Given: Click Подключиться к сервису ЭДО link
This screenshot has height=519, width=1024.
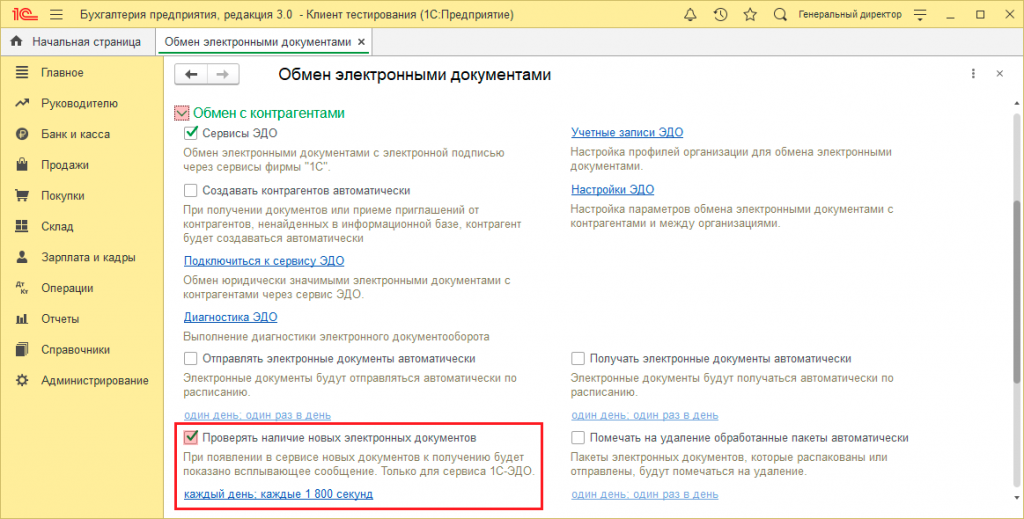Looking at the screenshot, I should click(x=264, y=260).
